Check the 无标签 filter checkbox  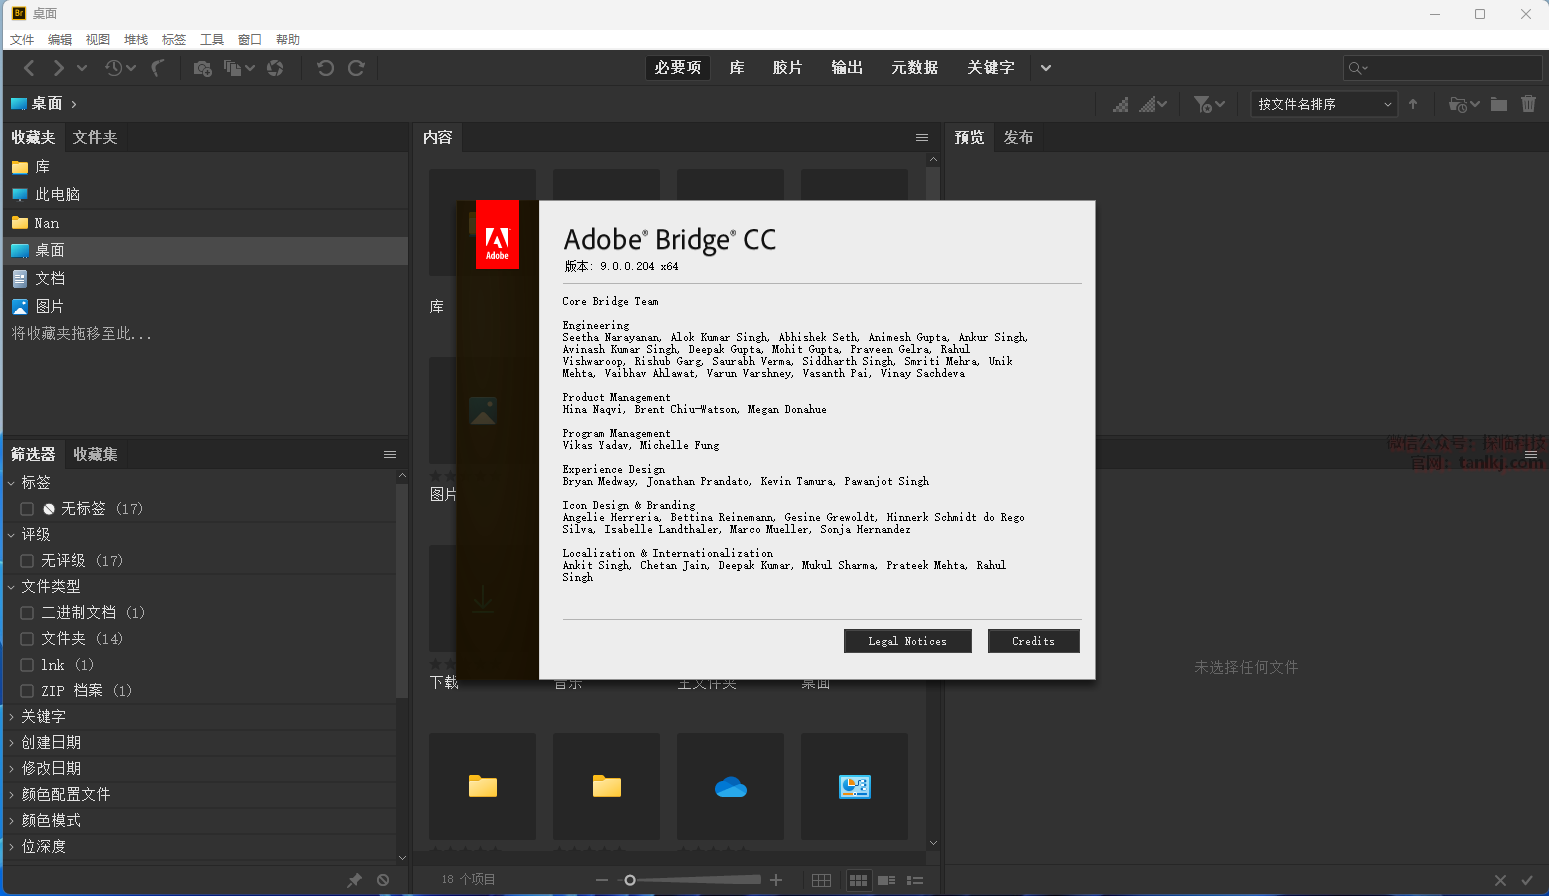pos(27,509)
